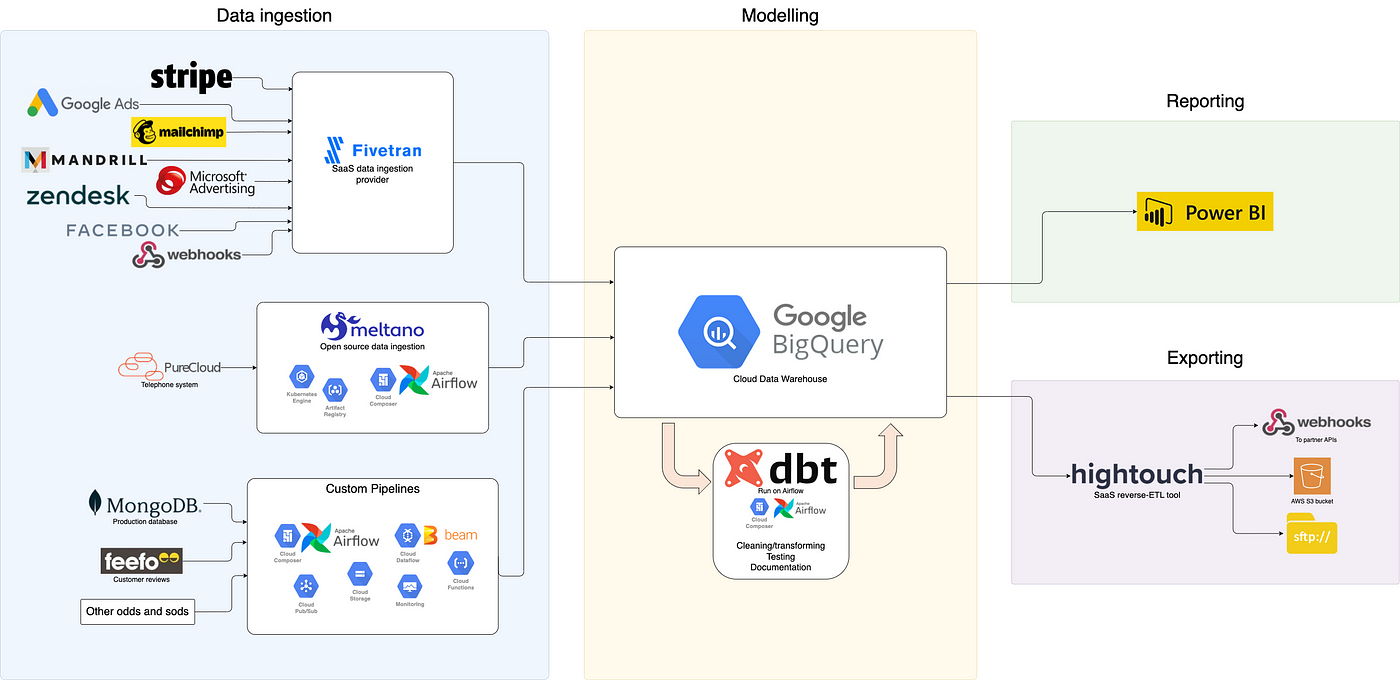The image size is (1400, 680).
Task: Select the Exporting heading
Action: click(1205, 358)
